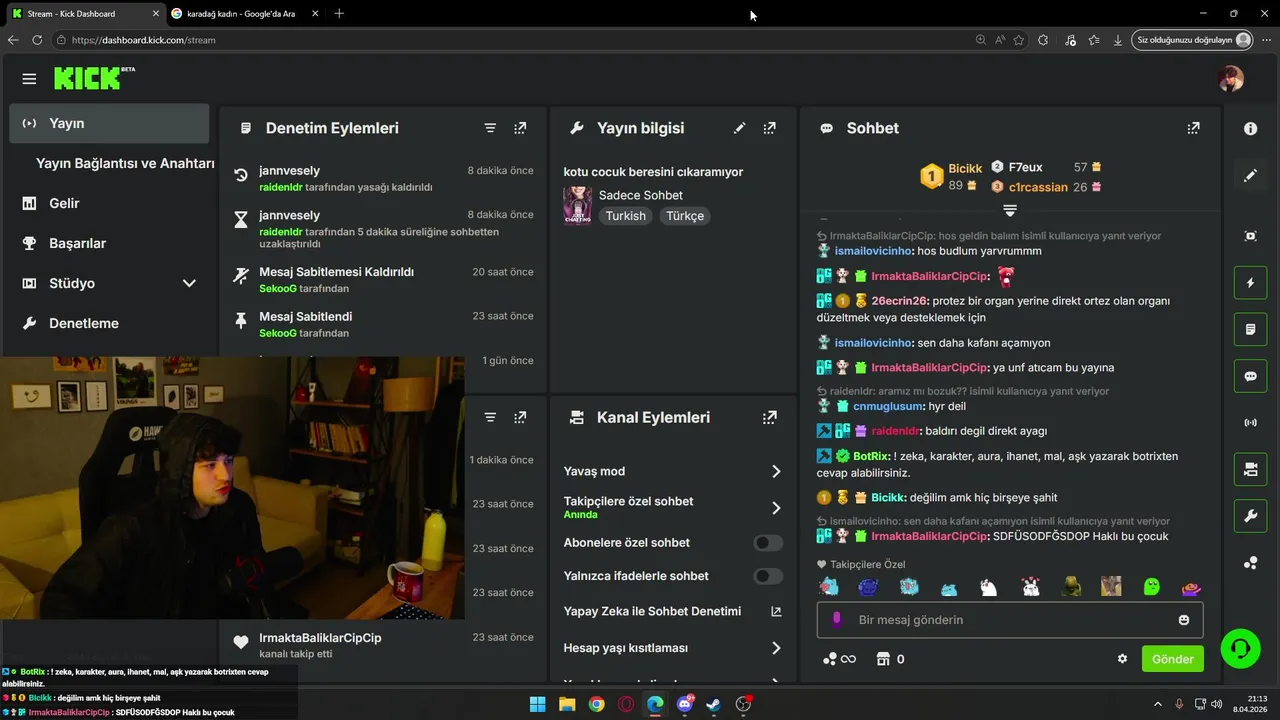Click the volume icon in the system tray

tap(1216, 704)
